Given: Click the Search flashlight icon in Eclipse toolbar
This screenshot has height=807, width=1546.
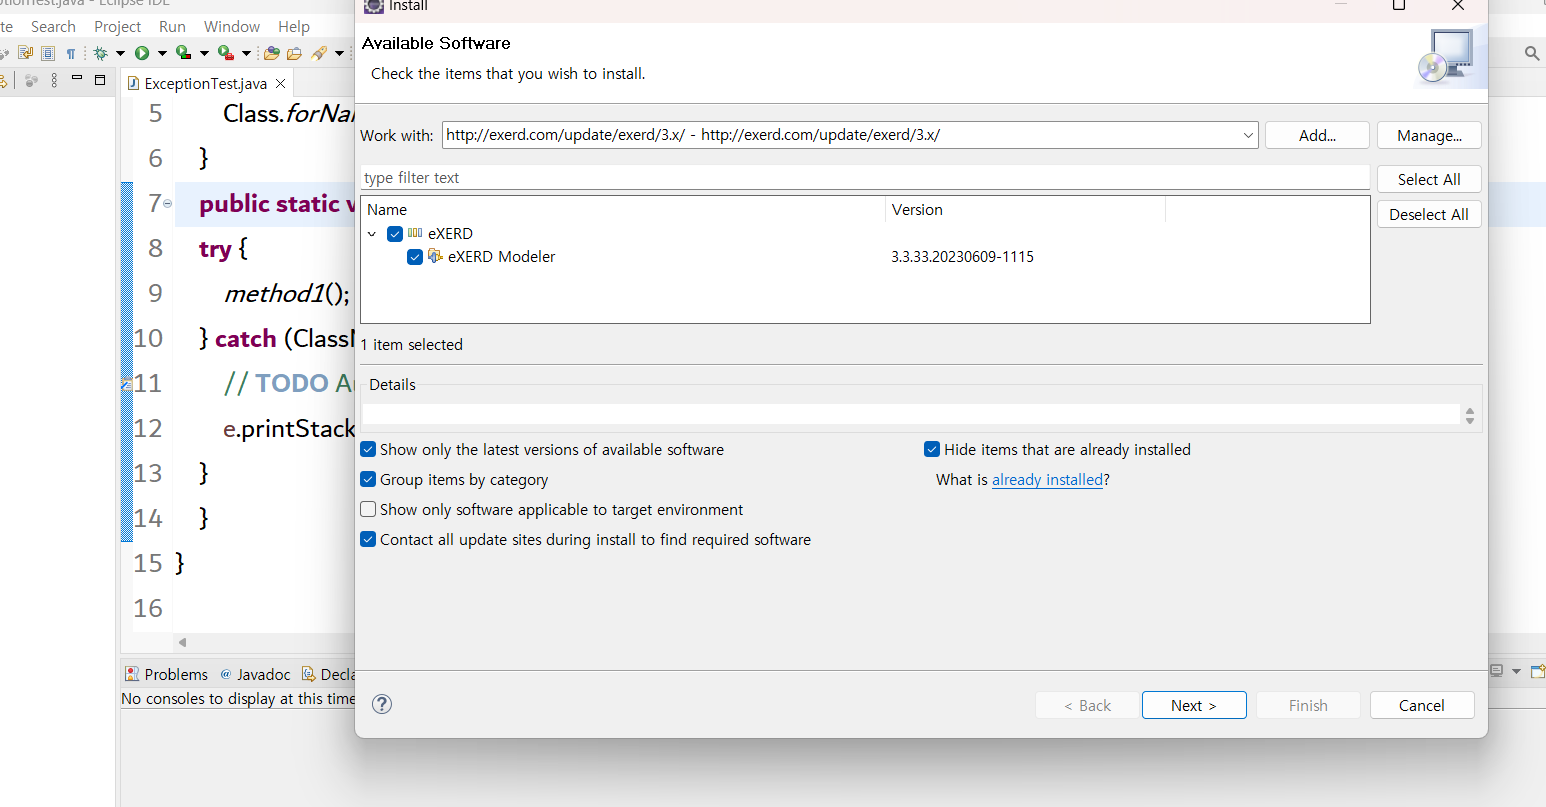Looking at the screenshot, I should point(319,53).
